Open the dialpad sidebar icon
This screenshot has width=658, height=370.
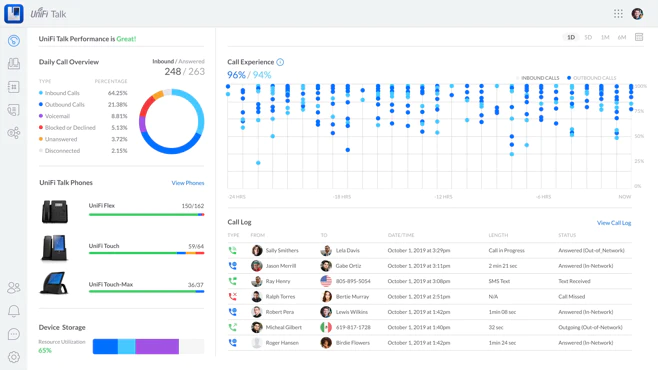(x=13, y=87)
